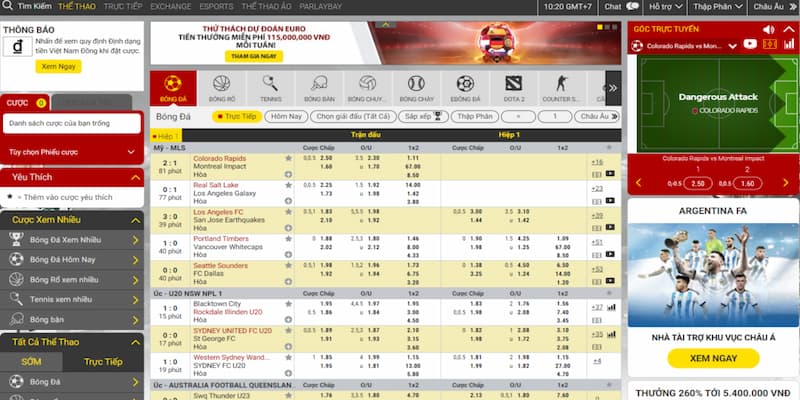This screenshot has height=400, width=800.
Task: Select the Counter Strike esports icon
Action: [562, 88]
